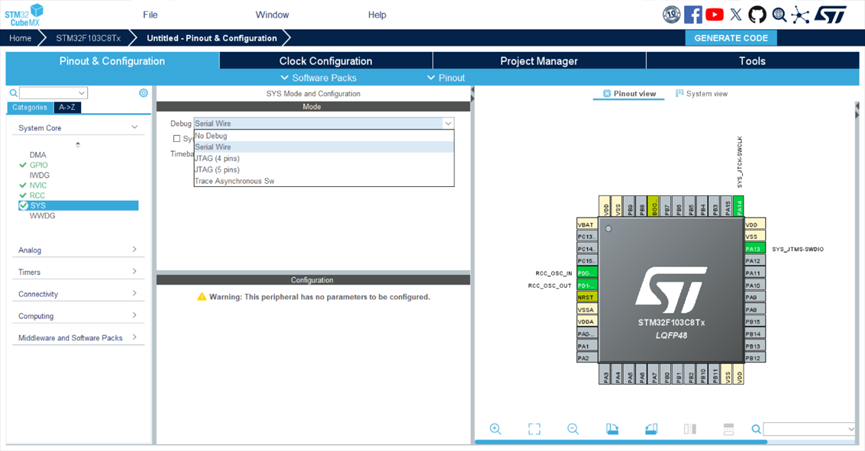The width and height of the screenshot is (865, 451).
Task: Select the IWDG peripheral
Action: pos(39,175)
